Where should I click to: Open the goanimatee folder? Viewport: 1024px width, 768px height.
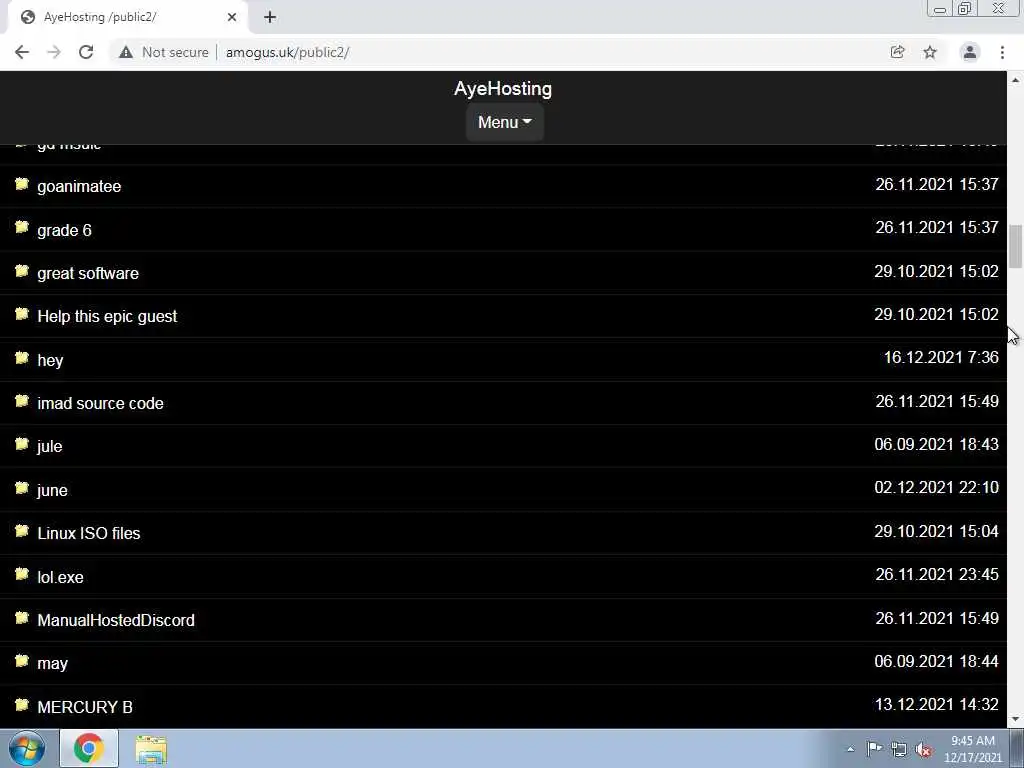click(x=79, y=187)
